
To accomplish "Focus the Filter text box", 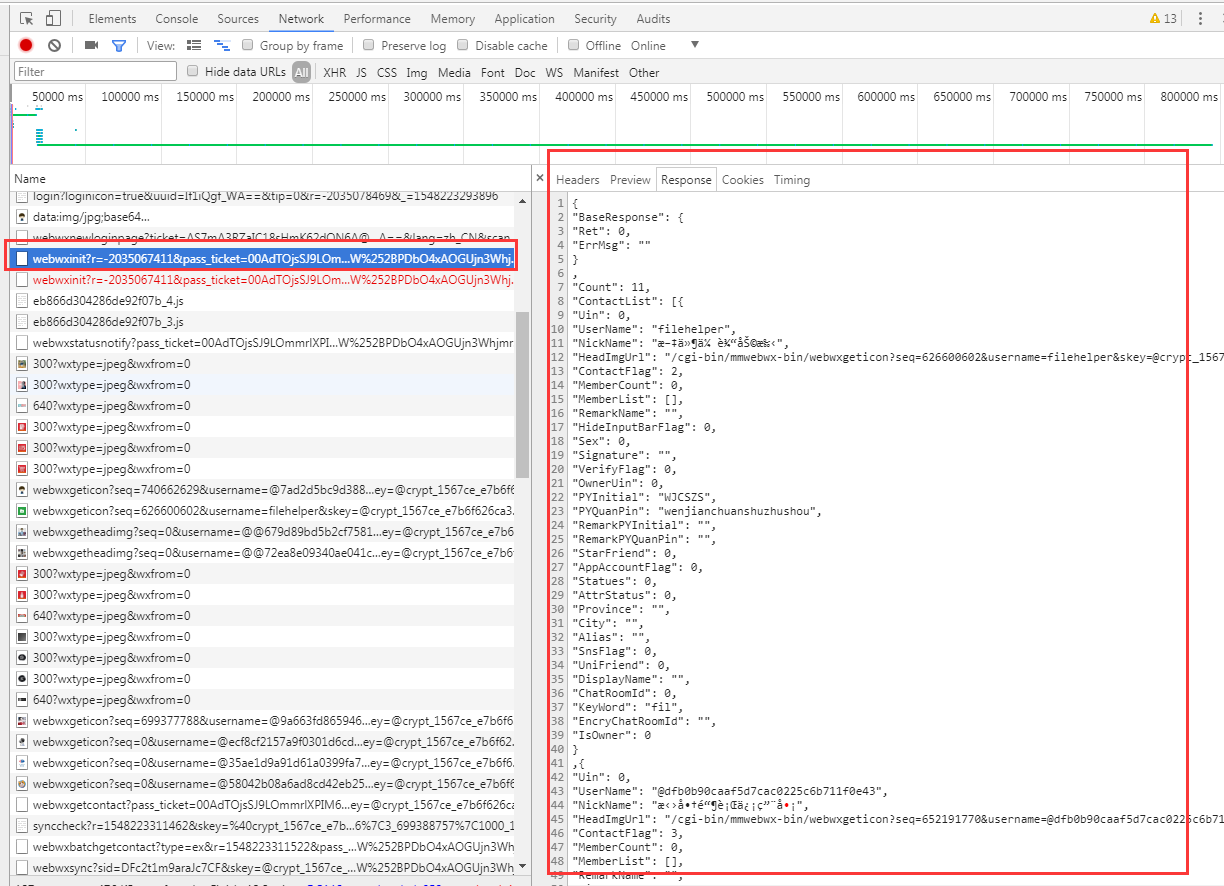I will coord(95,71).
